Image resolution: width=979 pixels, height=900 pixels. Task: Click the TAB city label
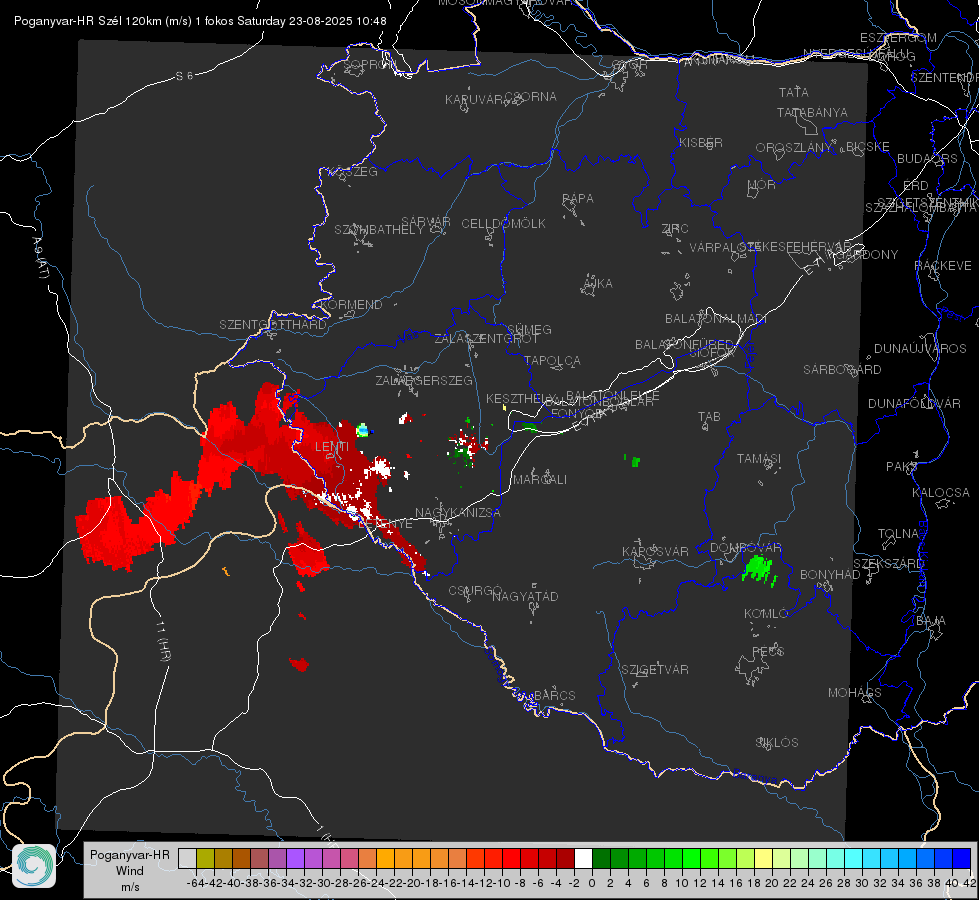coord(709,417)
